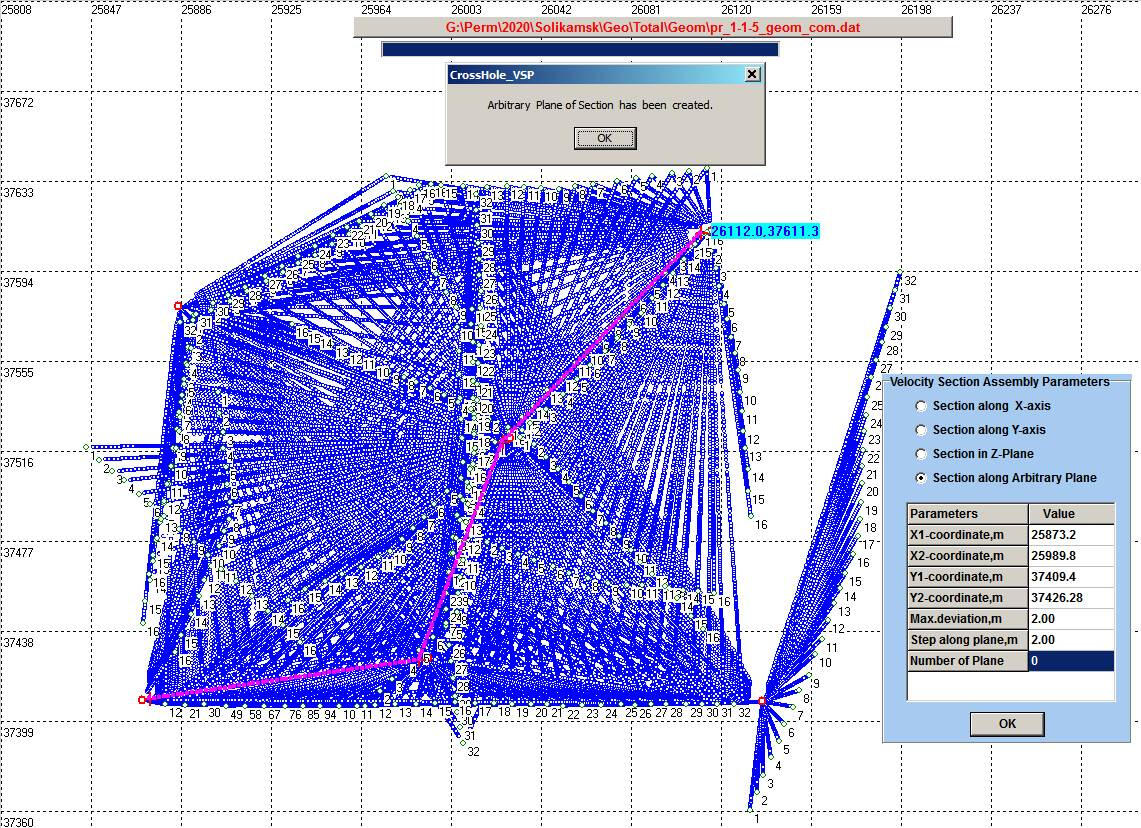Image resolution: width=1141 pixels, height=828 pixels.
Task: Click the cyan 26112.0,37611.3 coordinate label
Action: (x=765, y=232)
